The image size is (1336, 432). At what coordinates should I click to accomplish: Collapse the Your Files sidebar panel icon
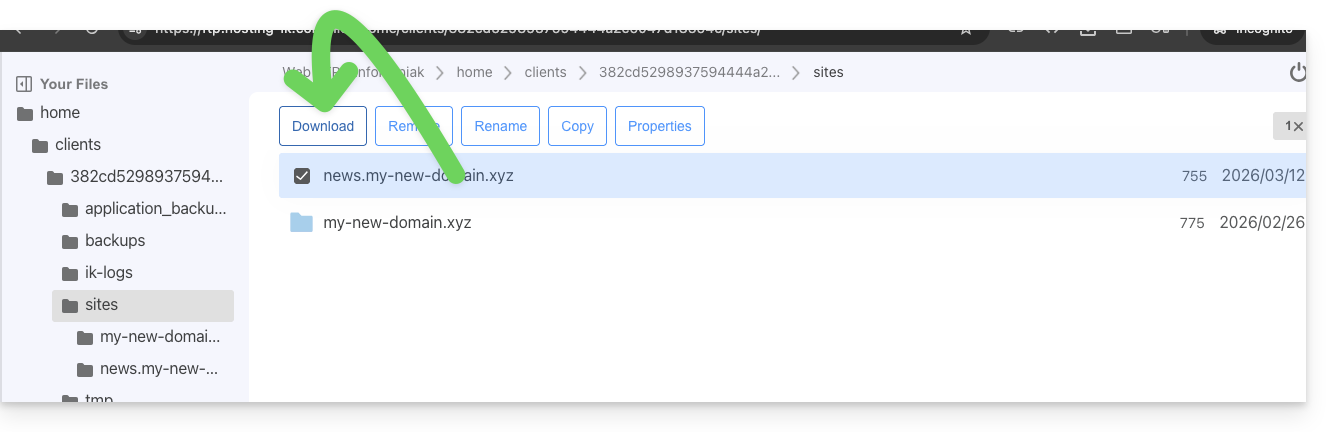24,84
